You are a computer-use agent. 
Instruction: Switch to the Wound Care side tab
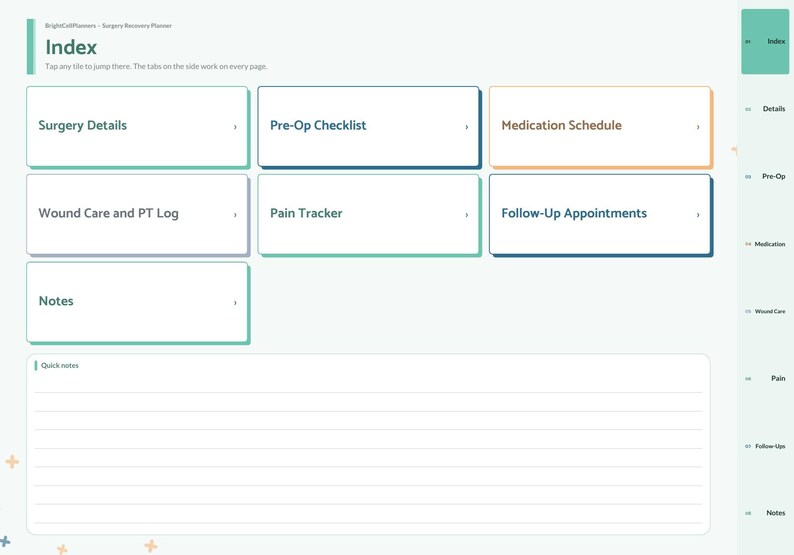pyautogui.click(x=765, y=311)
